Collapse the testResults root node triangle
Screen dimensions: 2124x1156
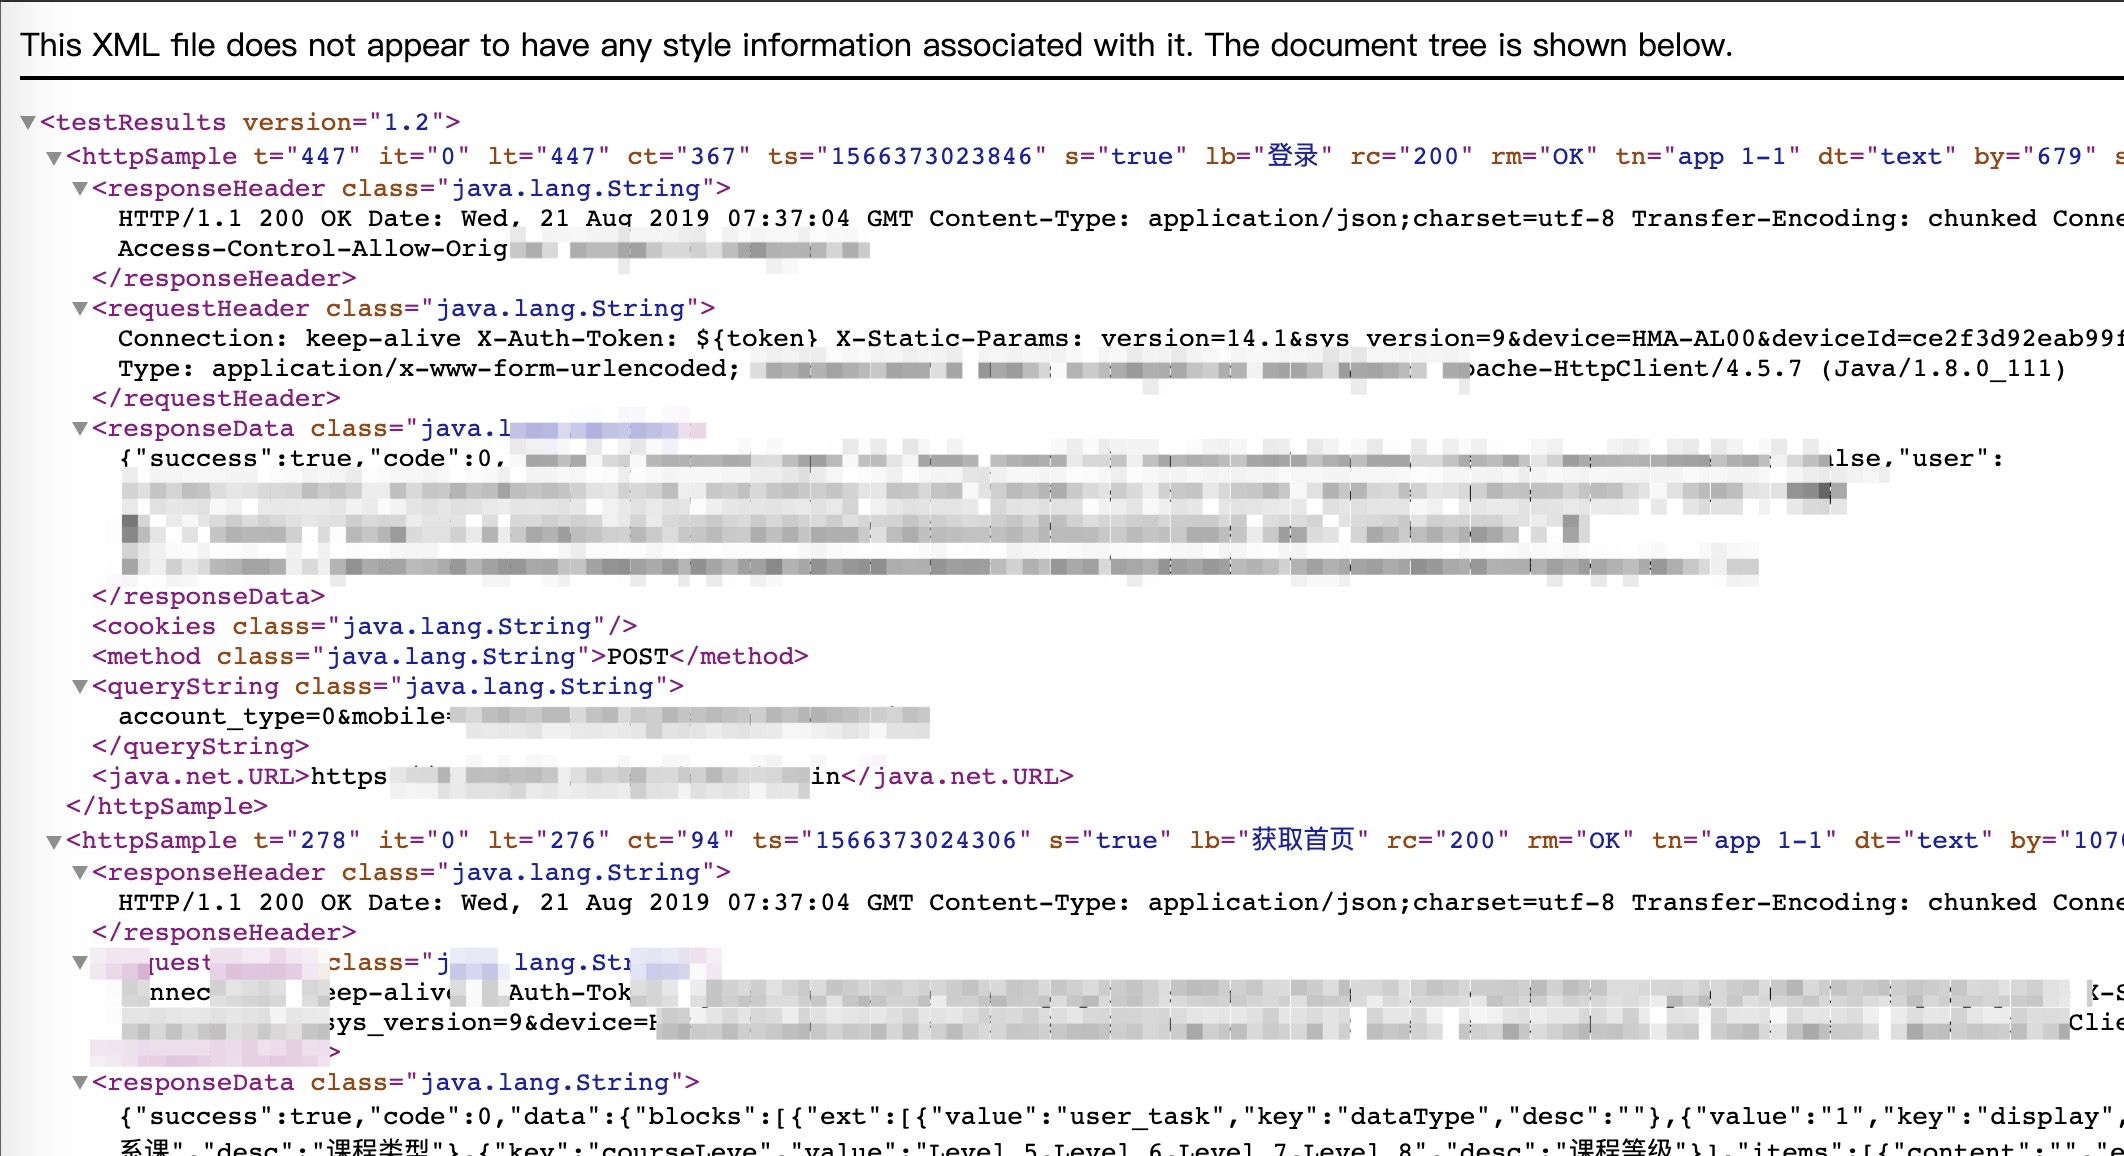click(x=28, y=123)
